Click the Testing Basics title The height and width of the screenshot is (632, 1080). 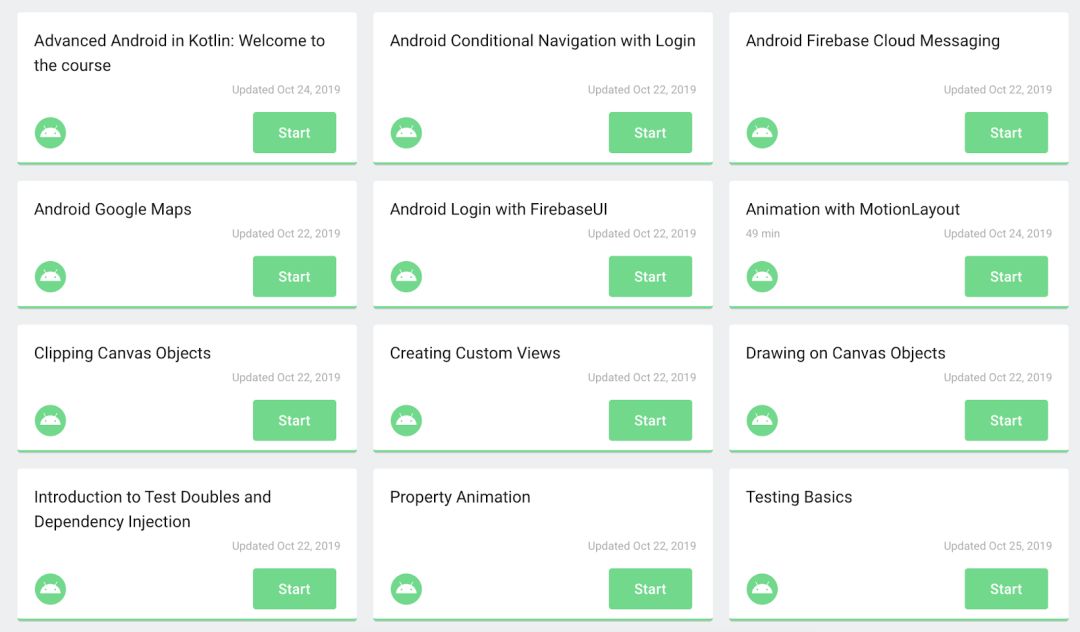point(799,497)
